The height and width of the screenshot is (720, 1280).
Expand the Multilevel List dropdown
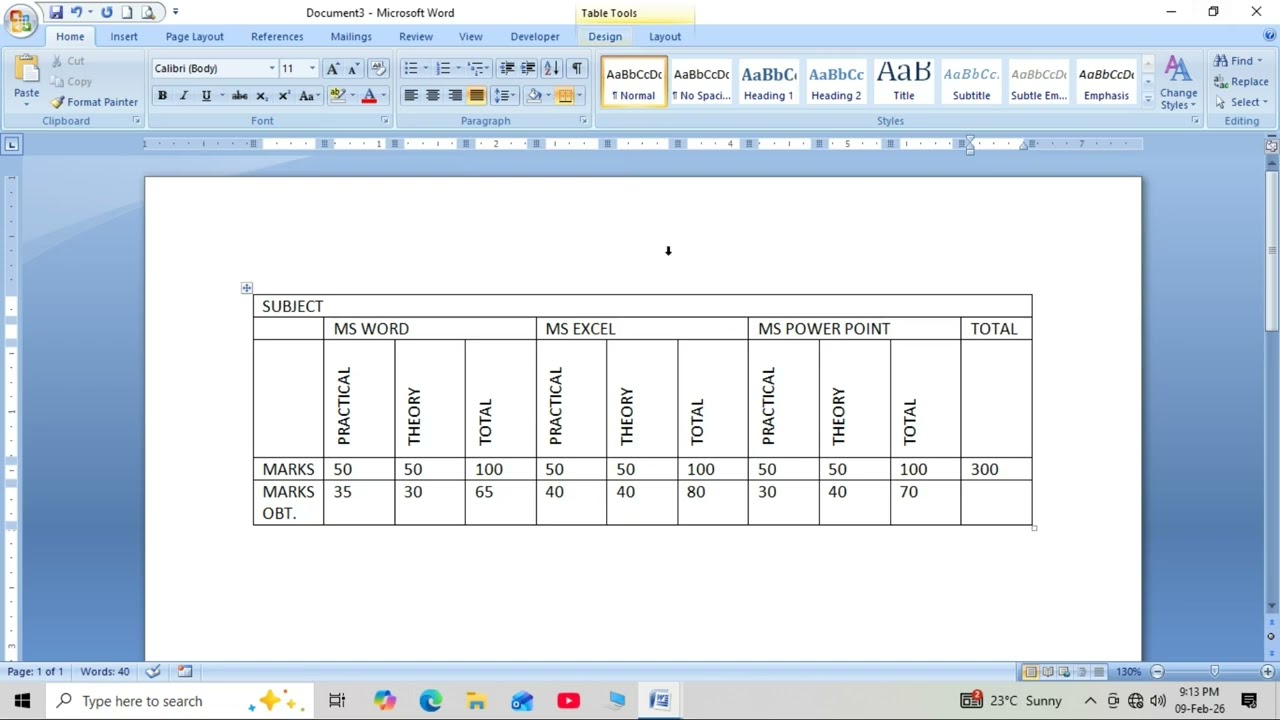(x=489, y=69)
